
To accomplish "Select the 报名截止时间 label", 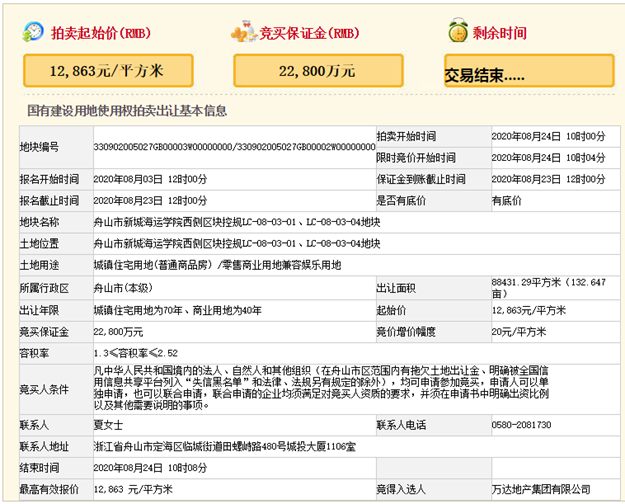I will pos(49,201).
